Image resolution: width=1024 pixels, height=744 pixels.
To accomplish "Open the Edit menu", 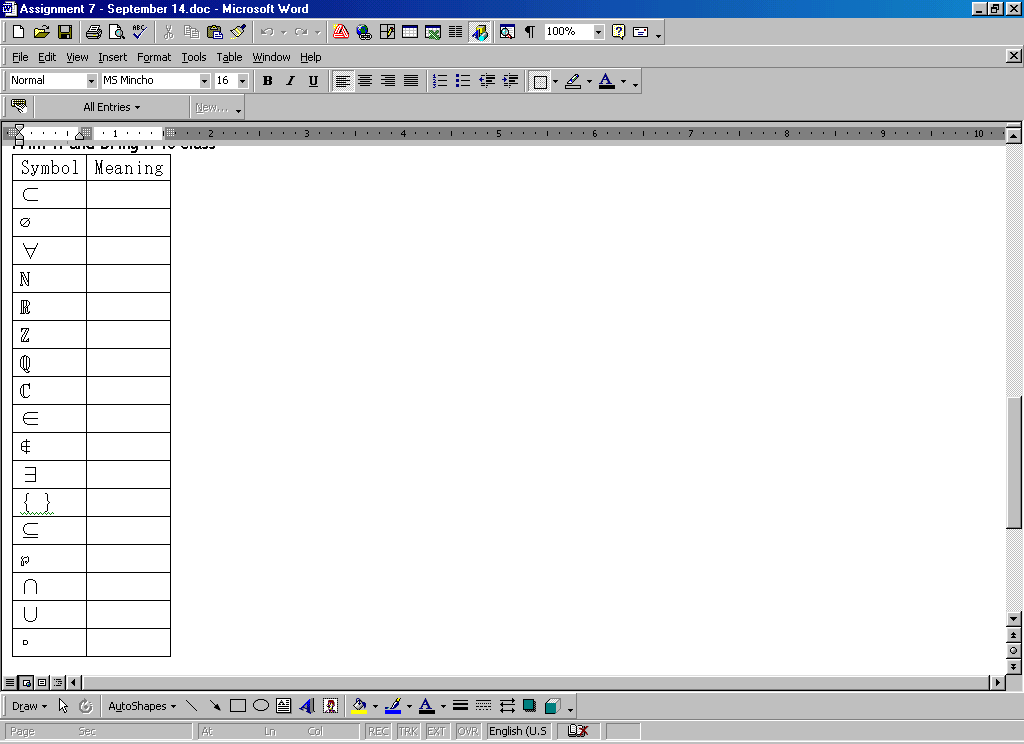I will 46,57.
